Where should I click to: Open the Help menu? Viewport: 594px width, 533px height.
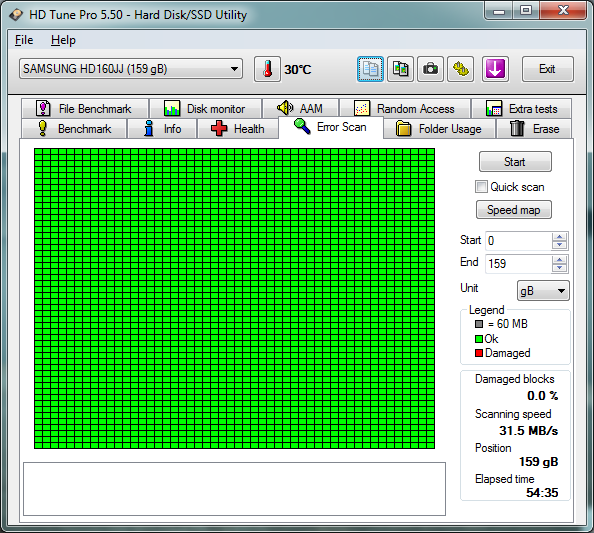(x=63, y=40)
